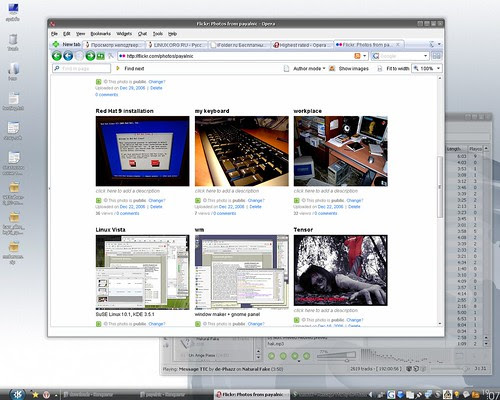Open the Linux Vista photo thumbnail
Image resolution: width=500 pixels, height=400 pixels.
click(142, 272)
